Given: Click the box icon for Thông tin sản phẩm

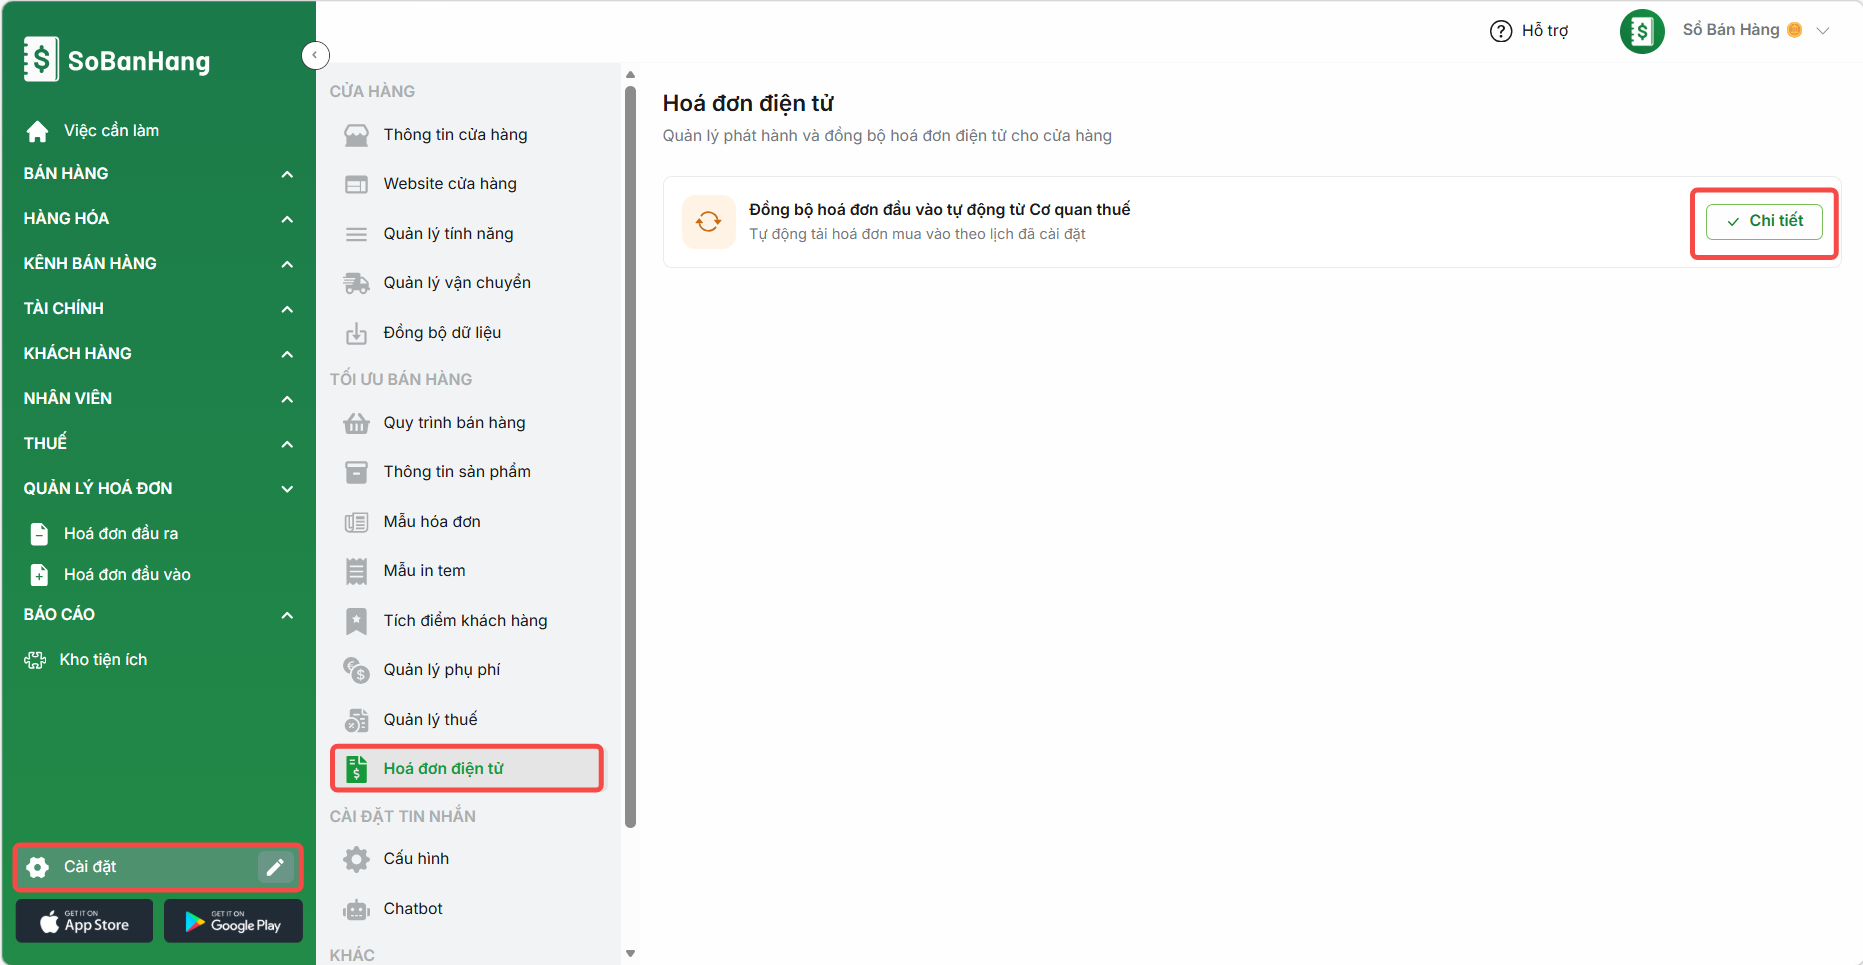Looking at the screenshot, I should point(356,472).
